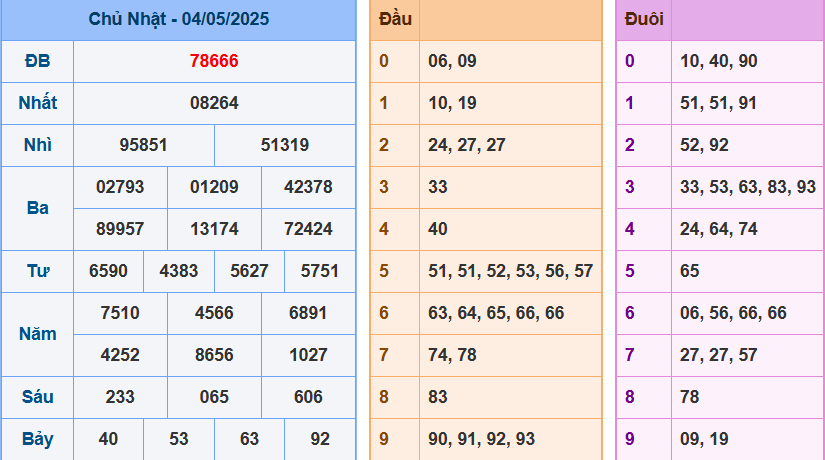Viewport: 825px width, 460px height.
Task: Click Đầu row 7 values 74, 78
Action: pyautogui.click(x=452, y=355)
